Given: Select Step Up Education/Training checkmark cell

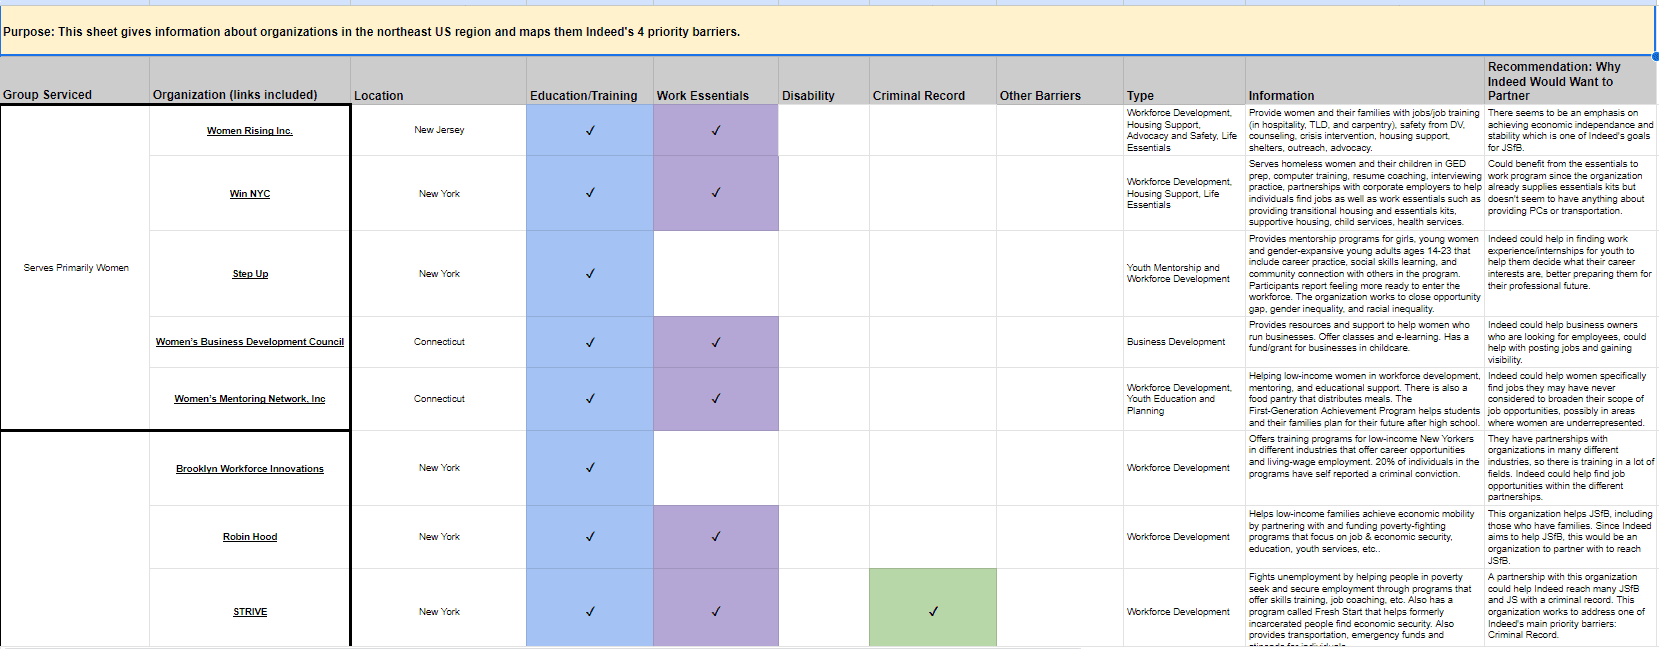Looking at the screenshot, I should click(x=590, y=274).
